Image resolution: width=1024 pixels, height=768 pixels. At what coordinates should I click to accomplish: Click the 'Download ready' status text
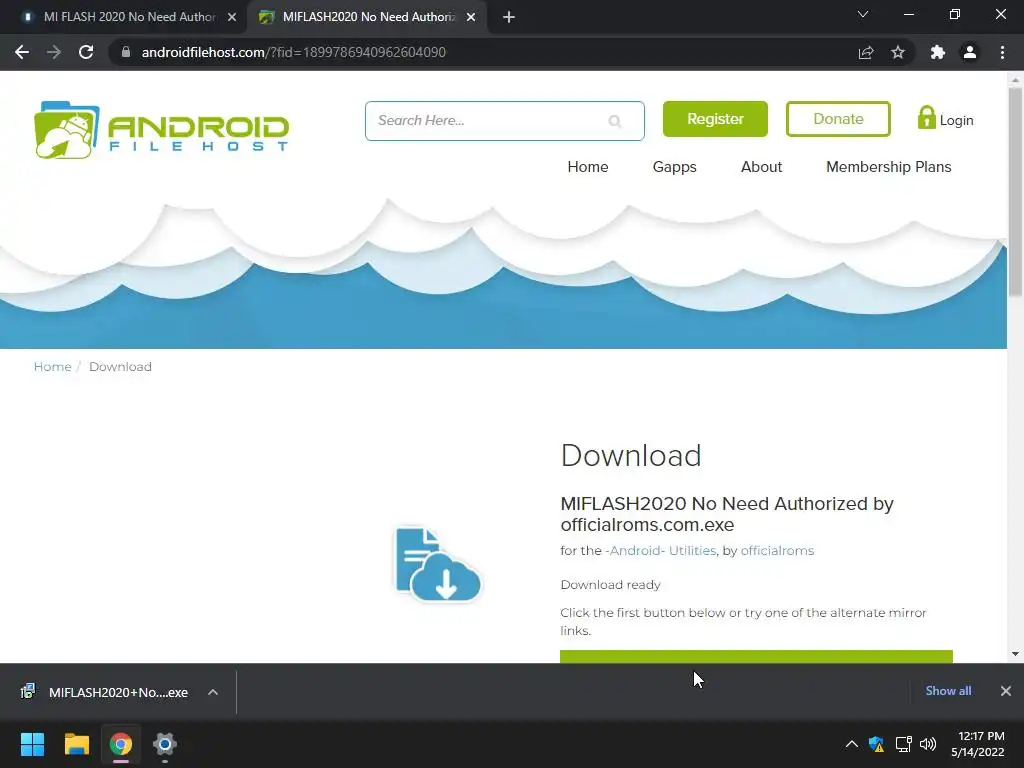point(611,584)
